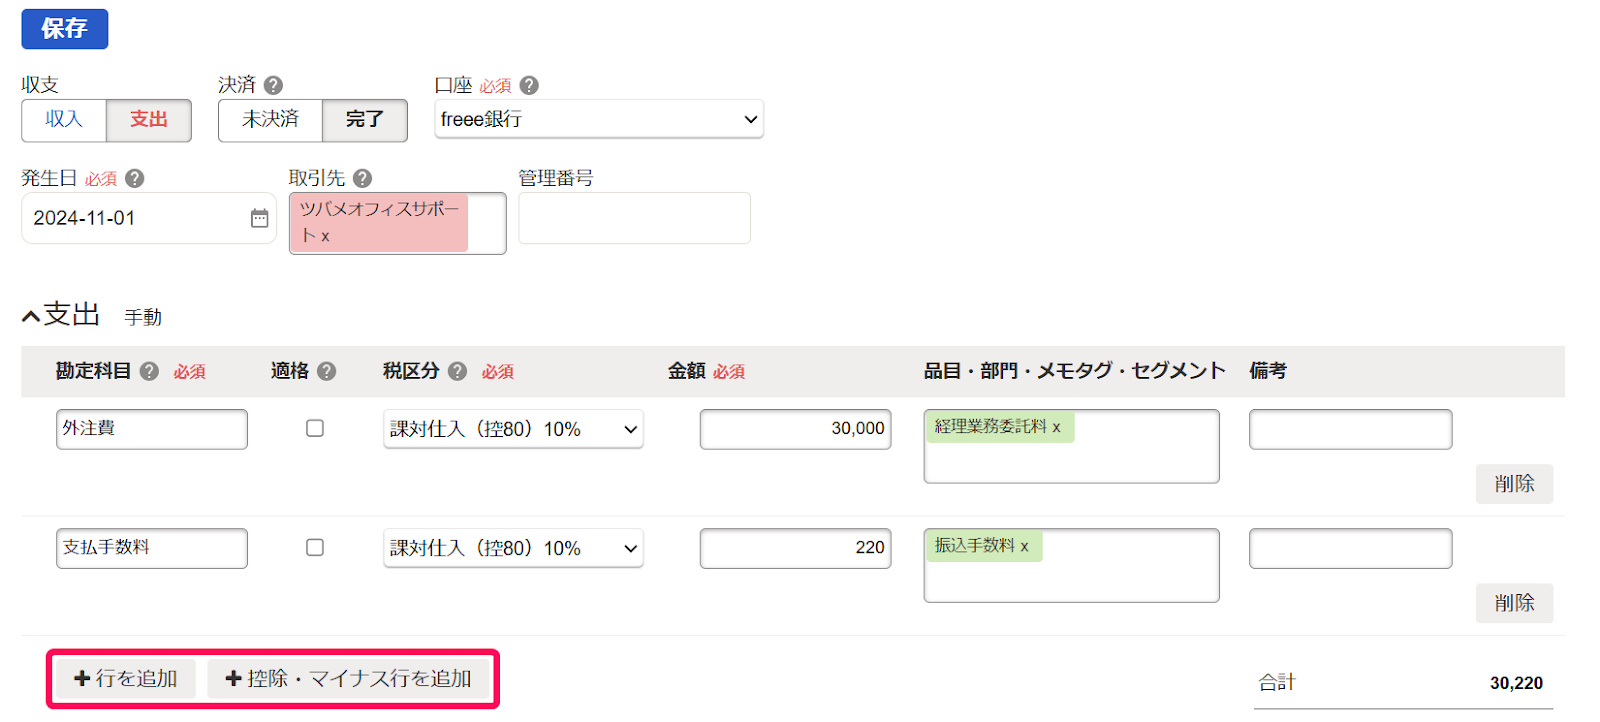Click help icon beside 発生日
This screenshot has height=722, width=1600.
coord(135,179)
